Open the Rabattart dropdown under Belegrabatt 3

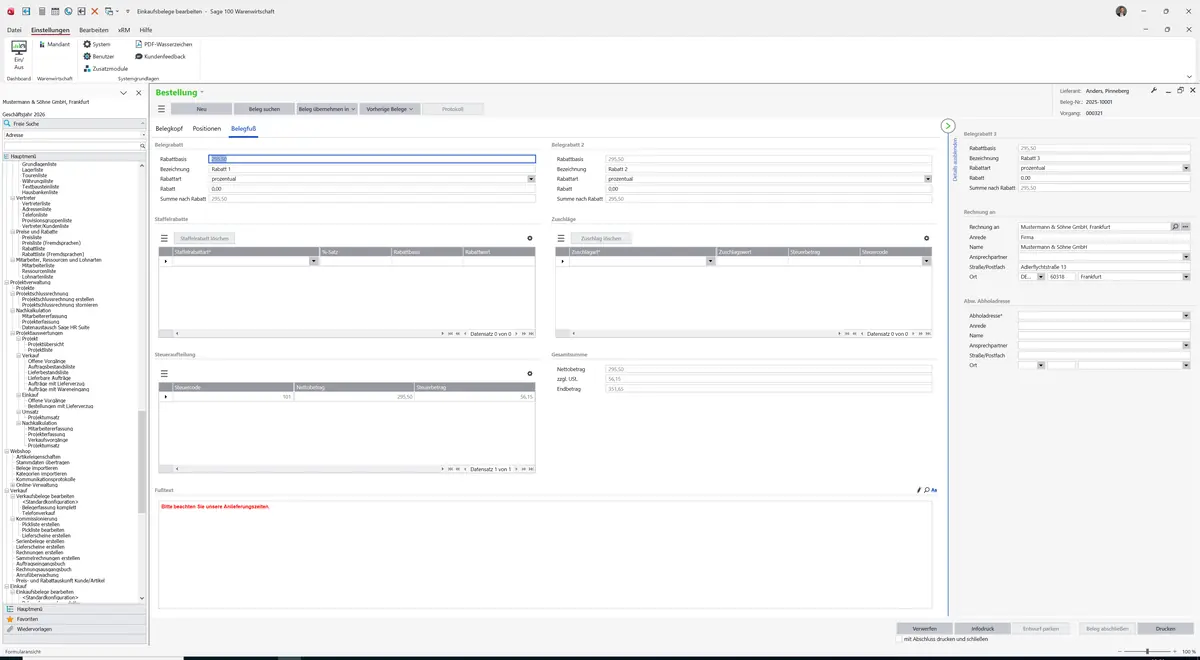pos(1186,168)
